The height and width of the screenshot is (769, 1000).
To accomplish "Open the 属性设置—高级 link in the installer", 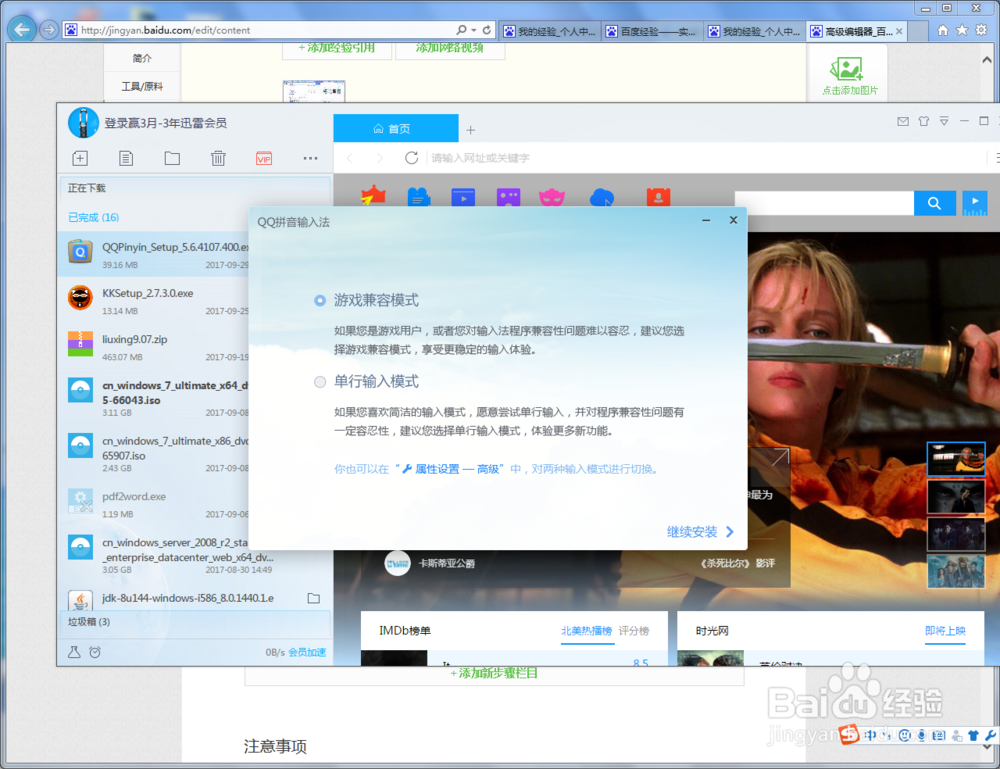I will (450, 469).
